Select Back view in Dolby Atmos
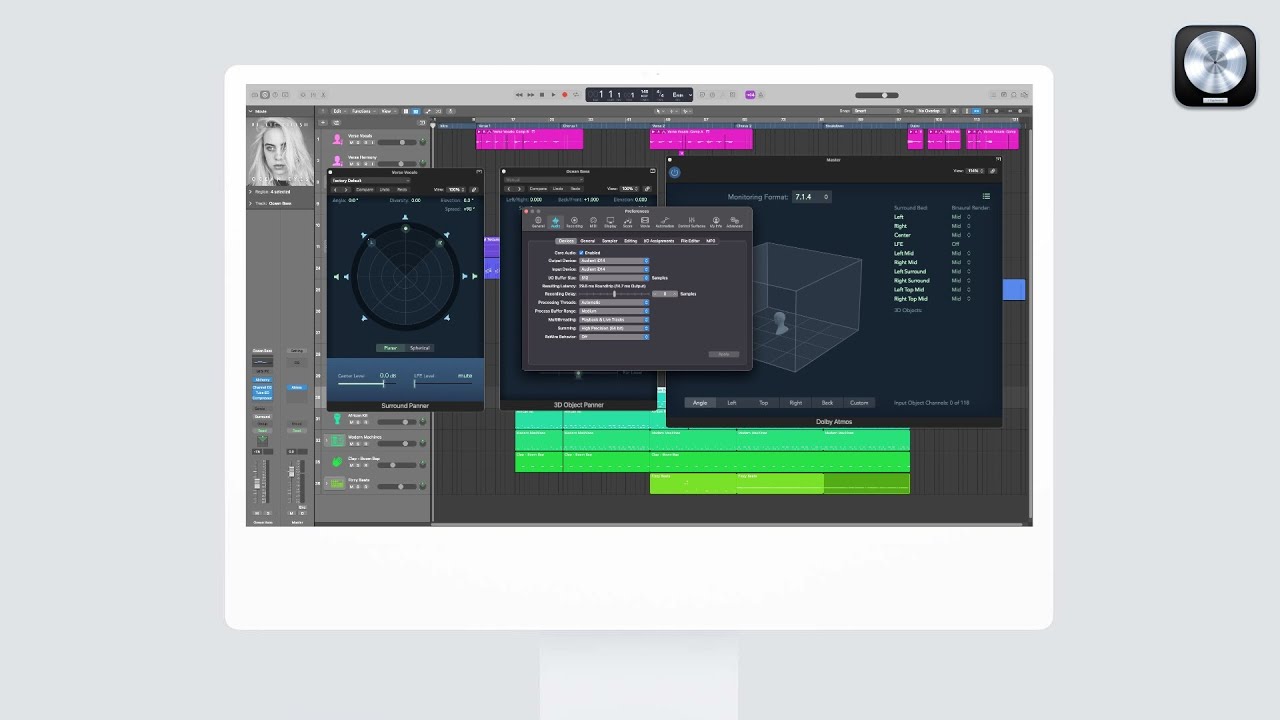 [827, 403]
